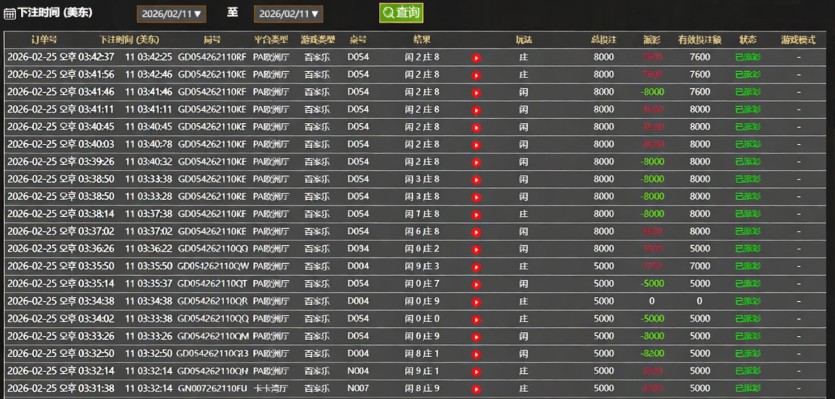The width and height of the screenshot is (835, 399).
Task: Click red play icon in 03:35:14 row
Action: point(476,284)
